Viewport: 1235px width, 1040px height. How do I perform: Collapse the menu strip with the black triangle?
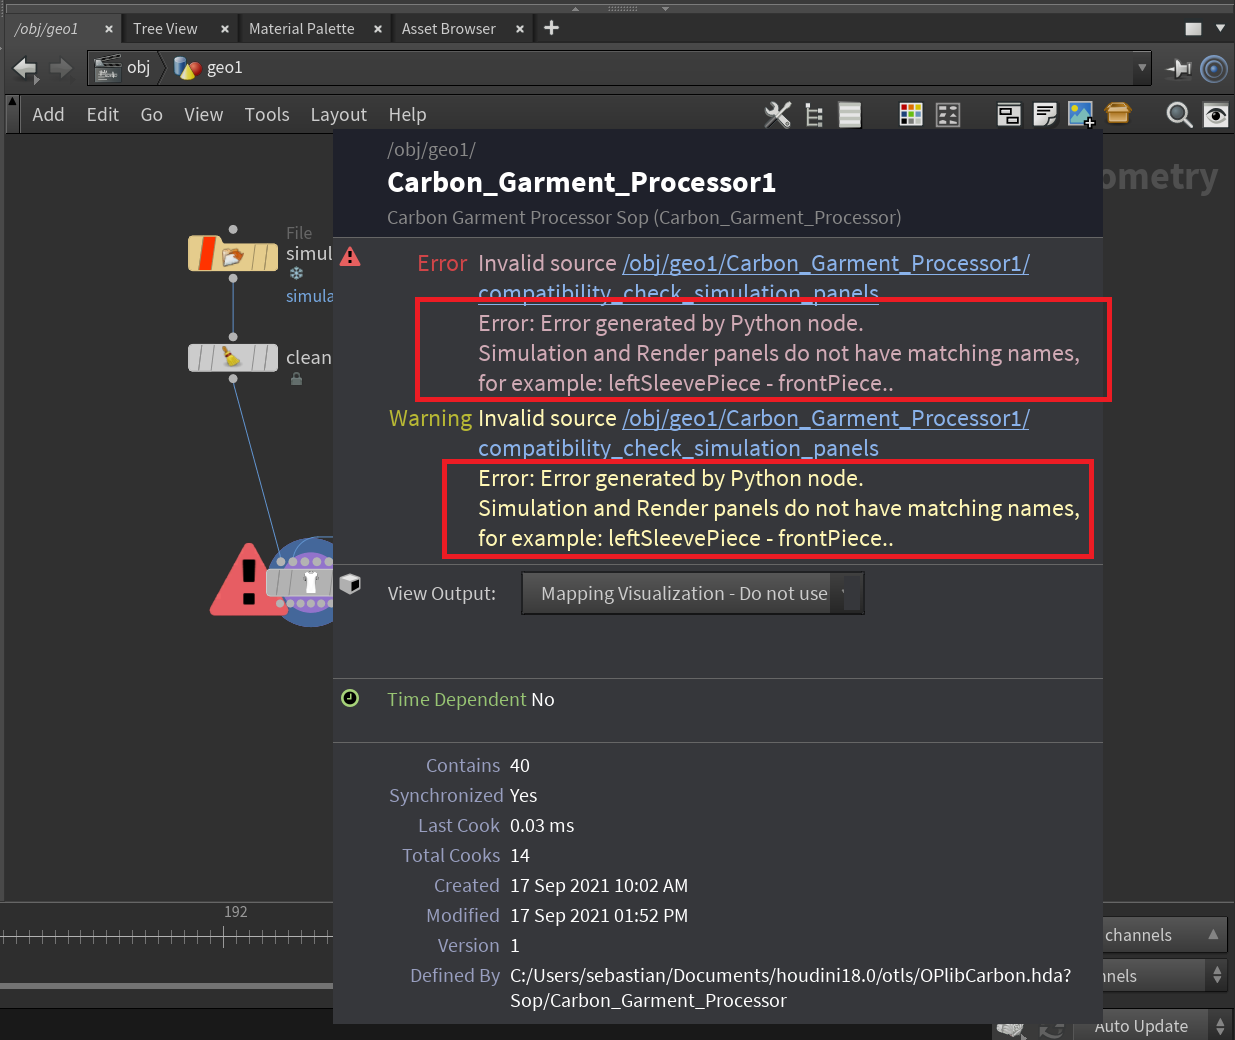point(12,101)
